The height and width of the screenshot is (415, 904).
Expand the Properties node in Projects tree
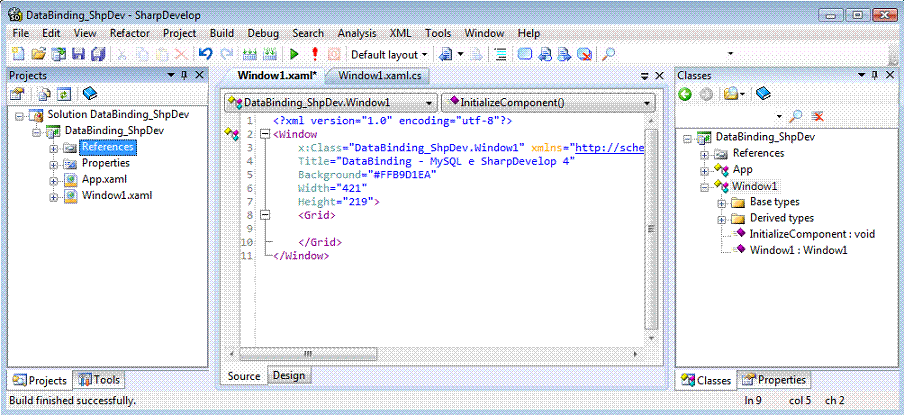pos(55,164)
